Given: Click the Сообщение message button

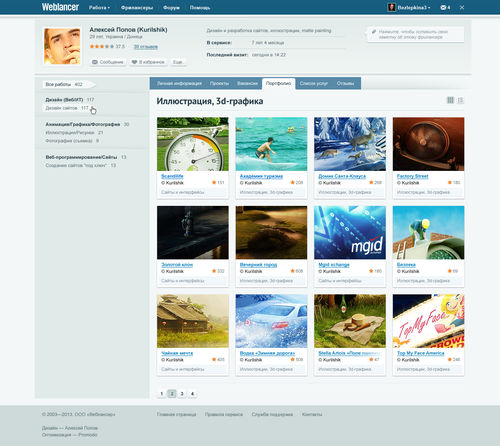Looking at the screenshot, I should (x=108, y=62).
